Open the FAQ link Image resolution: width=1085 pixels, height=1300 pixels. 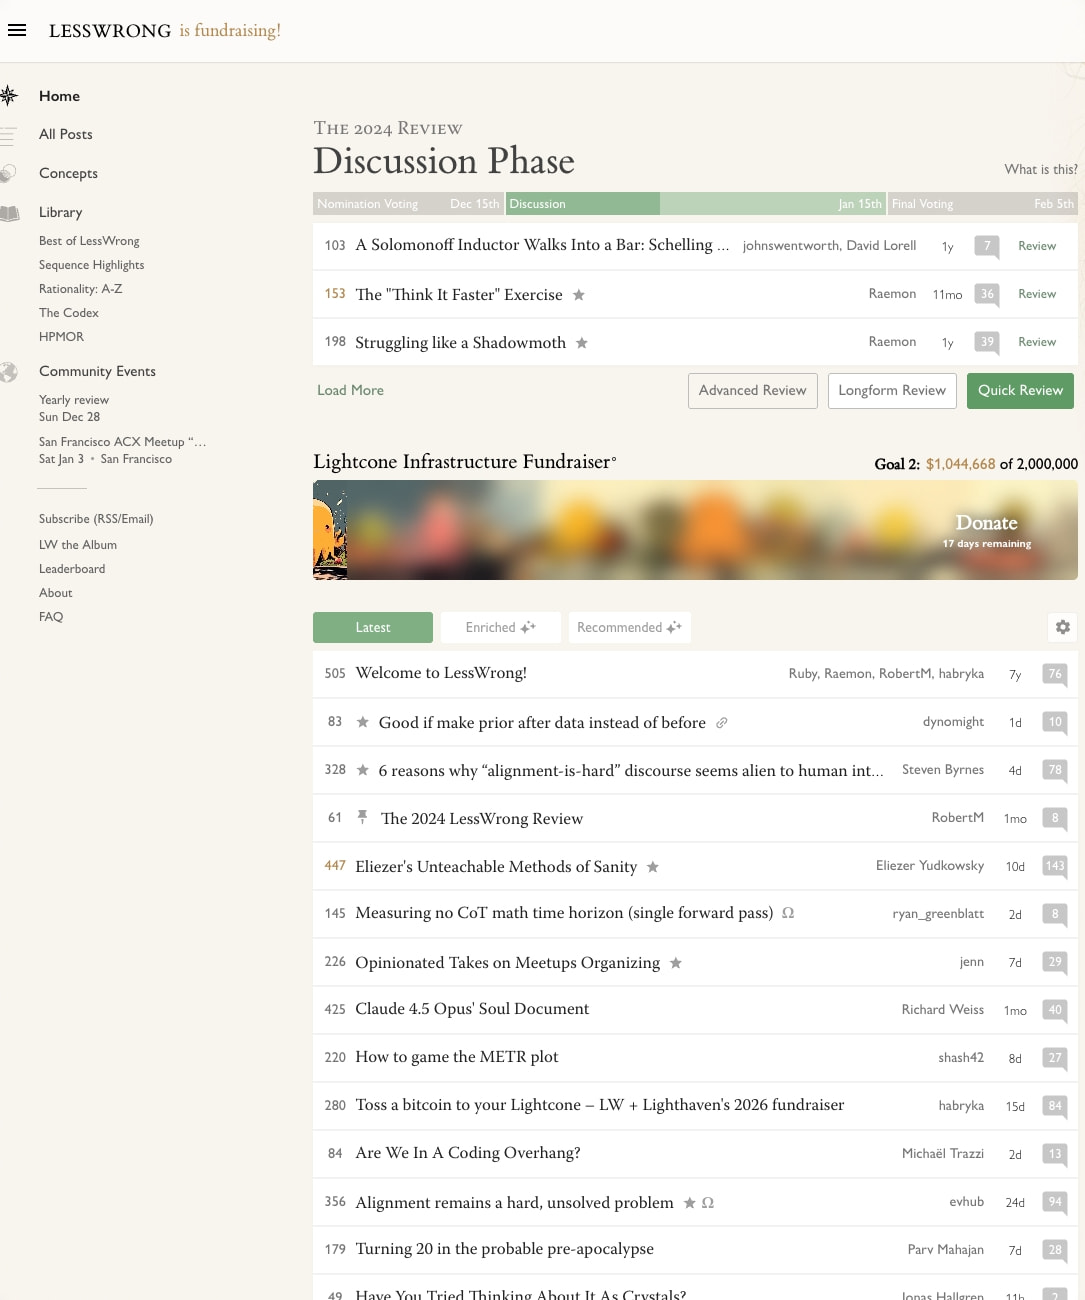(x=51, y=617)
